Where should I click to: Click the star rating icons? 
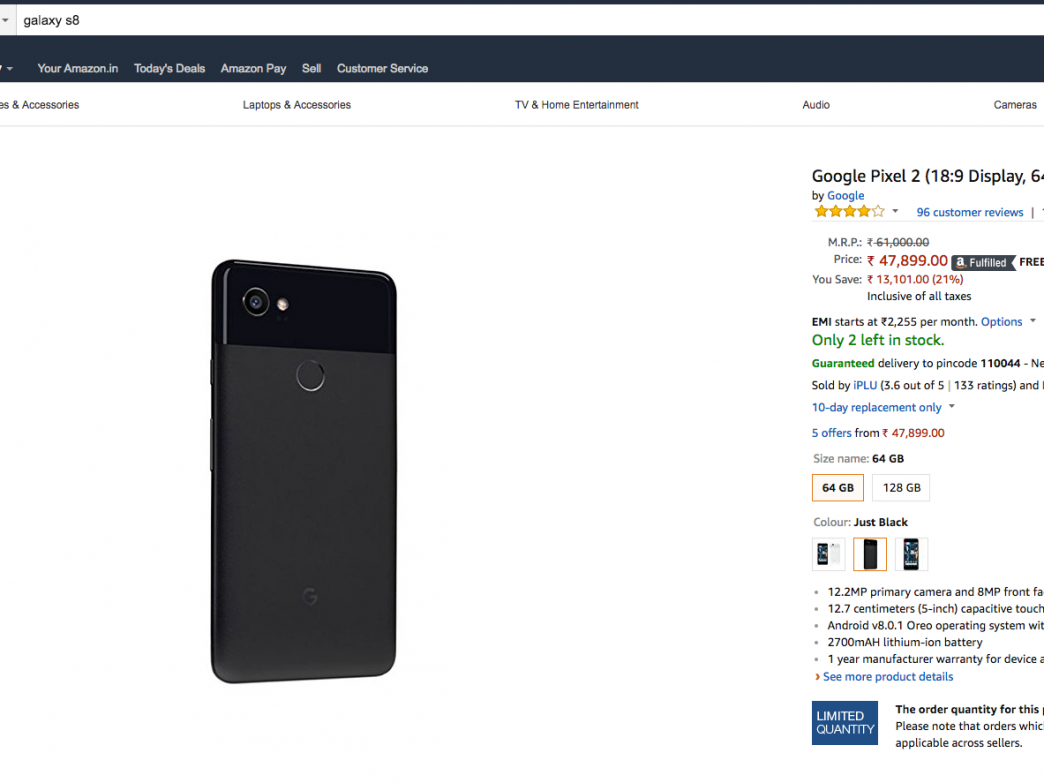849,212
